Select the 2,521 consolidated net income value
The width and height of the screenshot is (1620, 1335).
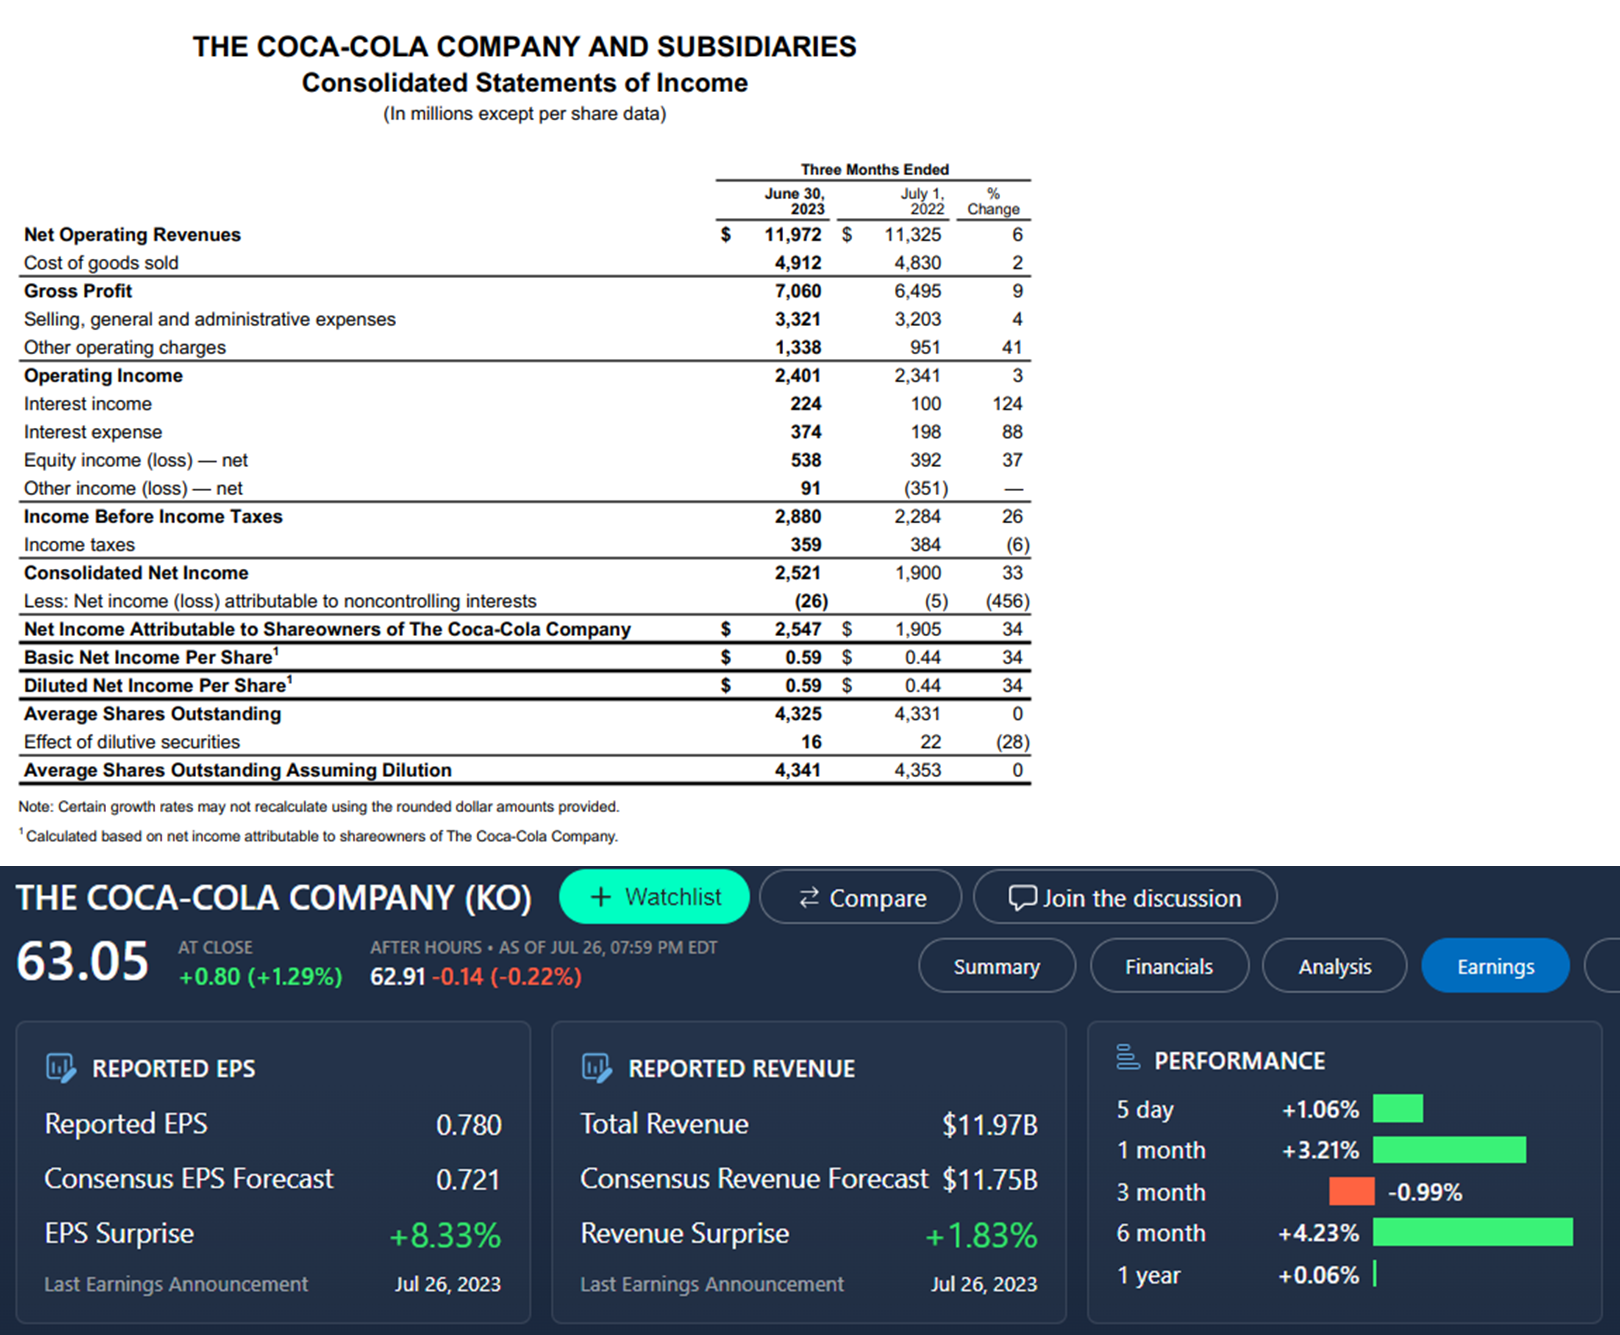tap(798, 573)
